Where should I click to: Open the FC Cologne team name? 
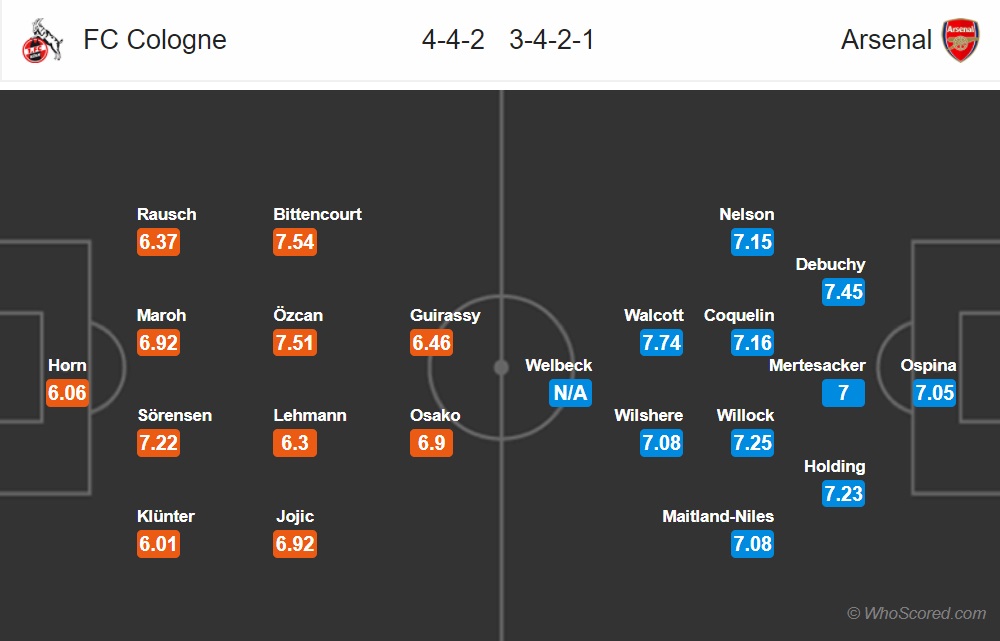pyautogui.click(x=155, y=40)
